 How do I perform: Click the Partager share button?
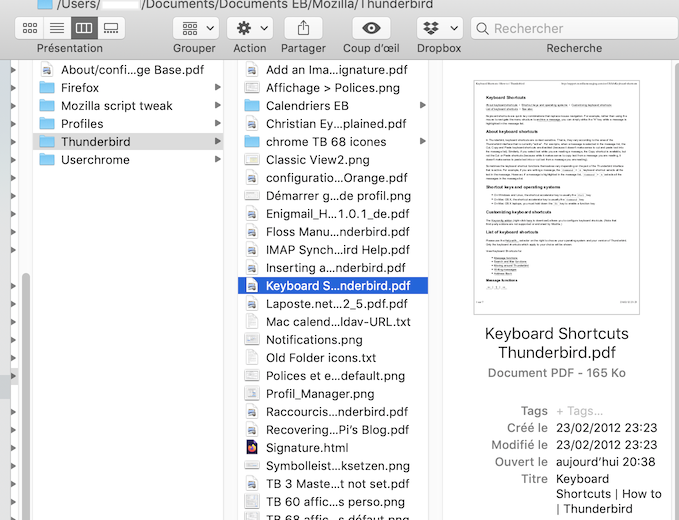(x=303, y=28)
